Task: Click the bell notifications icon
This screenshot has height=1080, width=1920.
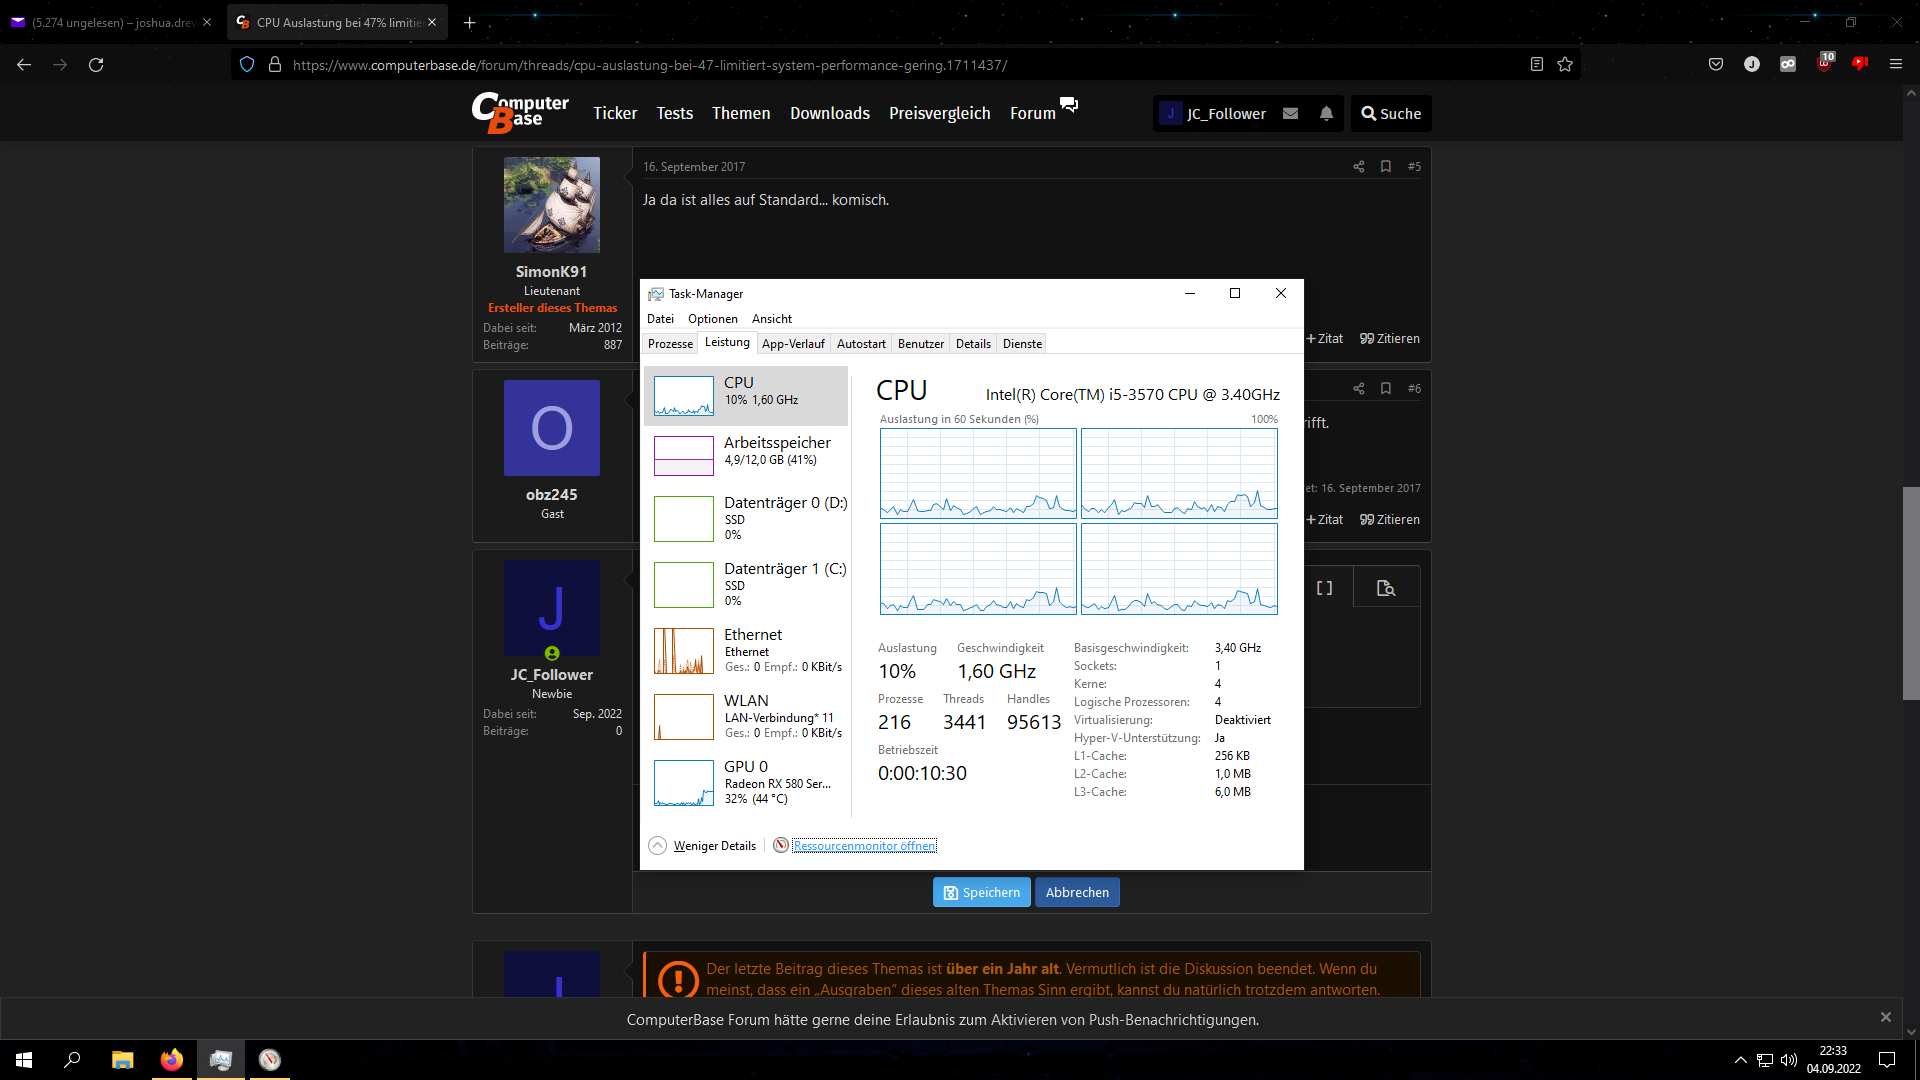Action: (x=1326, y=114)
